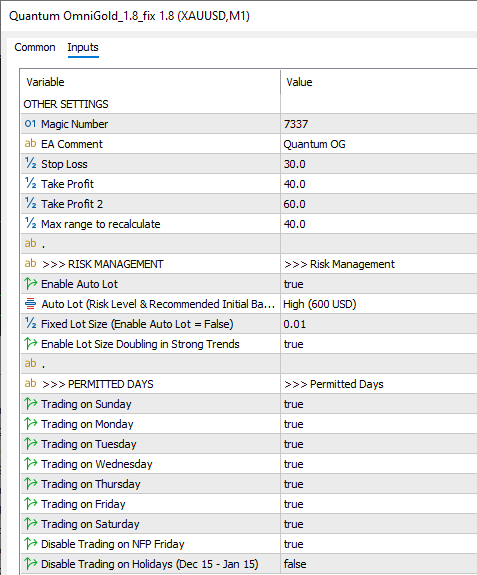Select the Take Profit value 40.0
This screenshot has height=575, width=477.
click(x=294, y=184)
